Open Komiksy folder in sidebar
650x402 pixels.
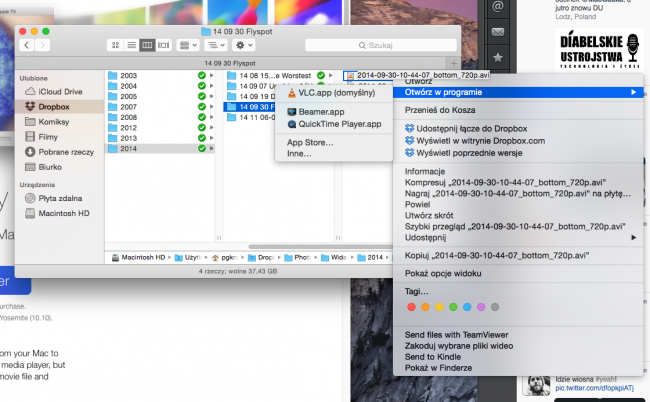pos(53,122)
